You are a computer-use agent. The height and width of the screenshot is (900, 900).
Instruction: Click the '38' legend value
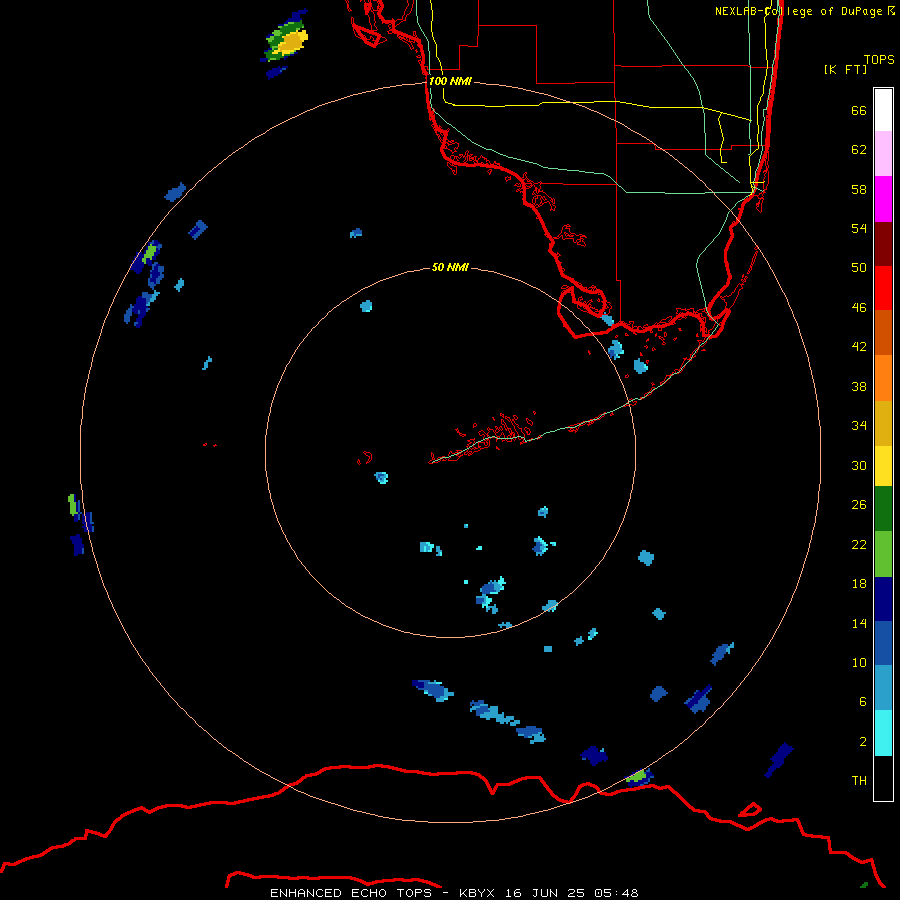click(x=859, y=386)
